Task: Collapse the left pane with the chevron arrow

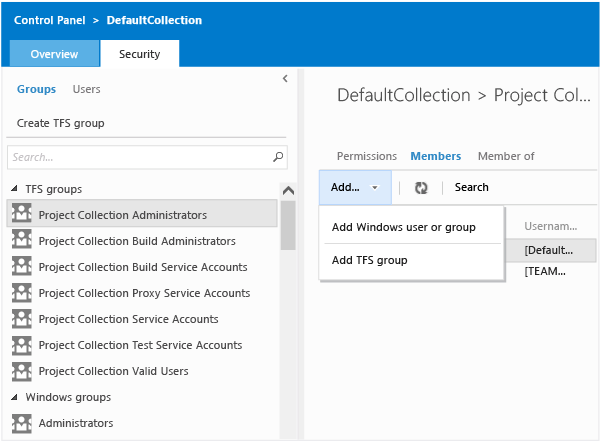Action: click(285, 78)
